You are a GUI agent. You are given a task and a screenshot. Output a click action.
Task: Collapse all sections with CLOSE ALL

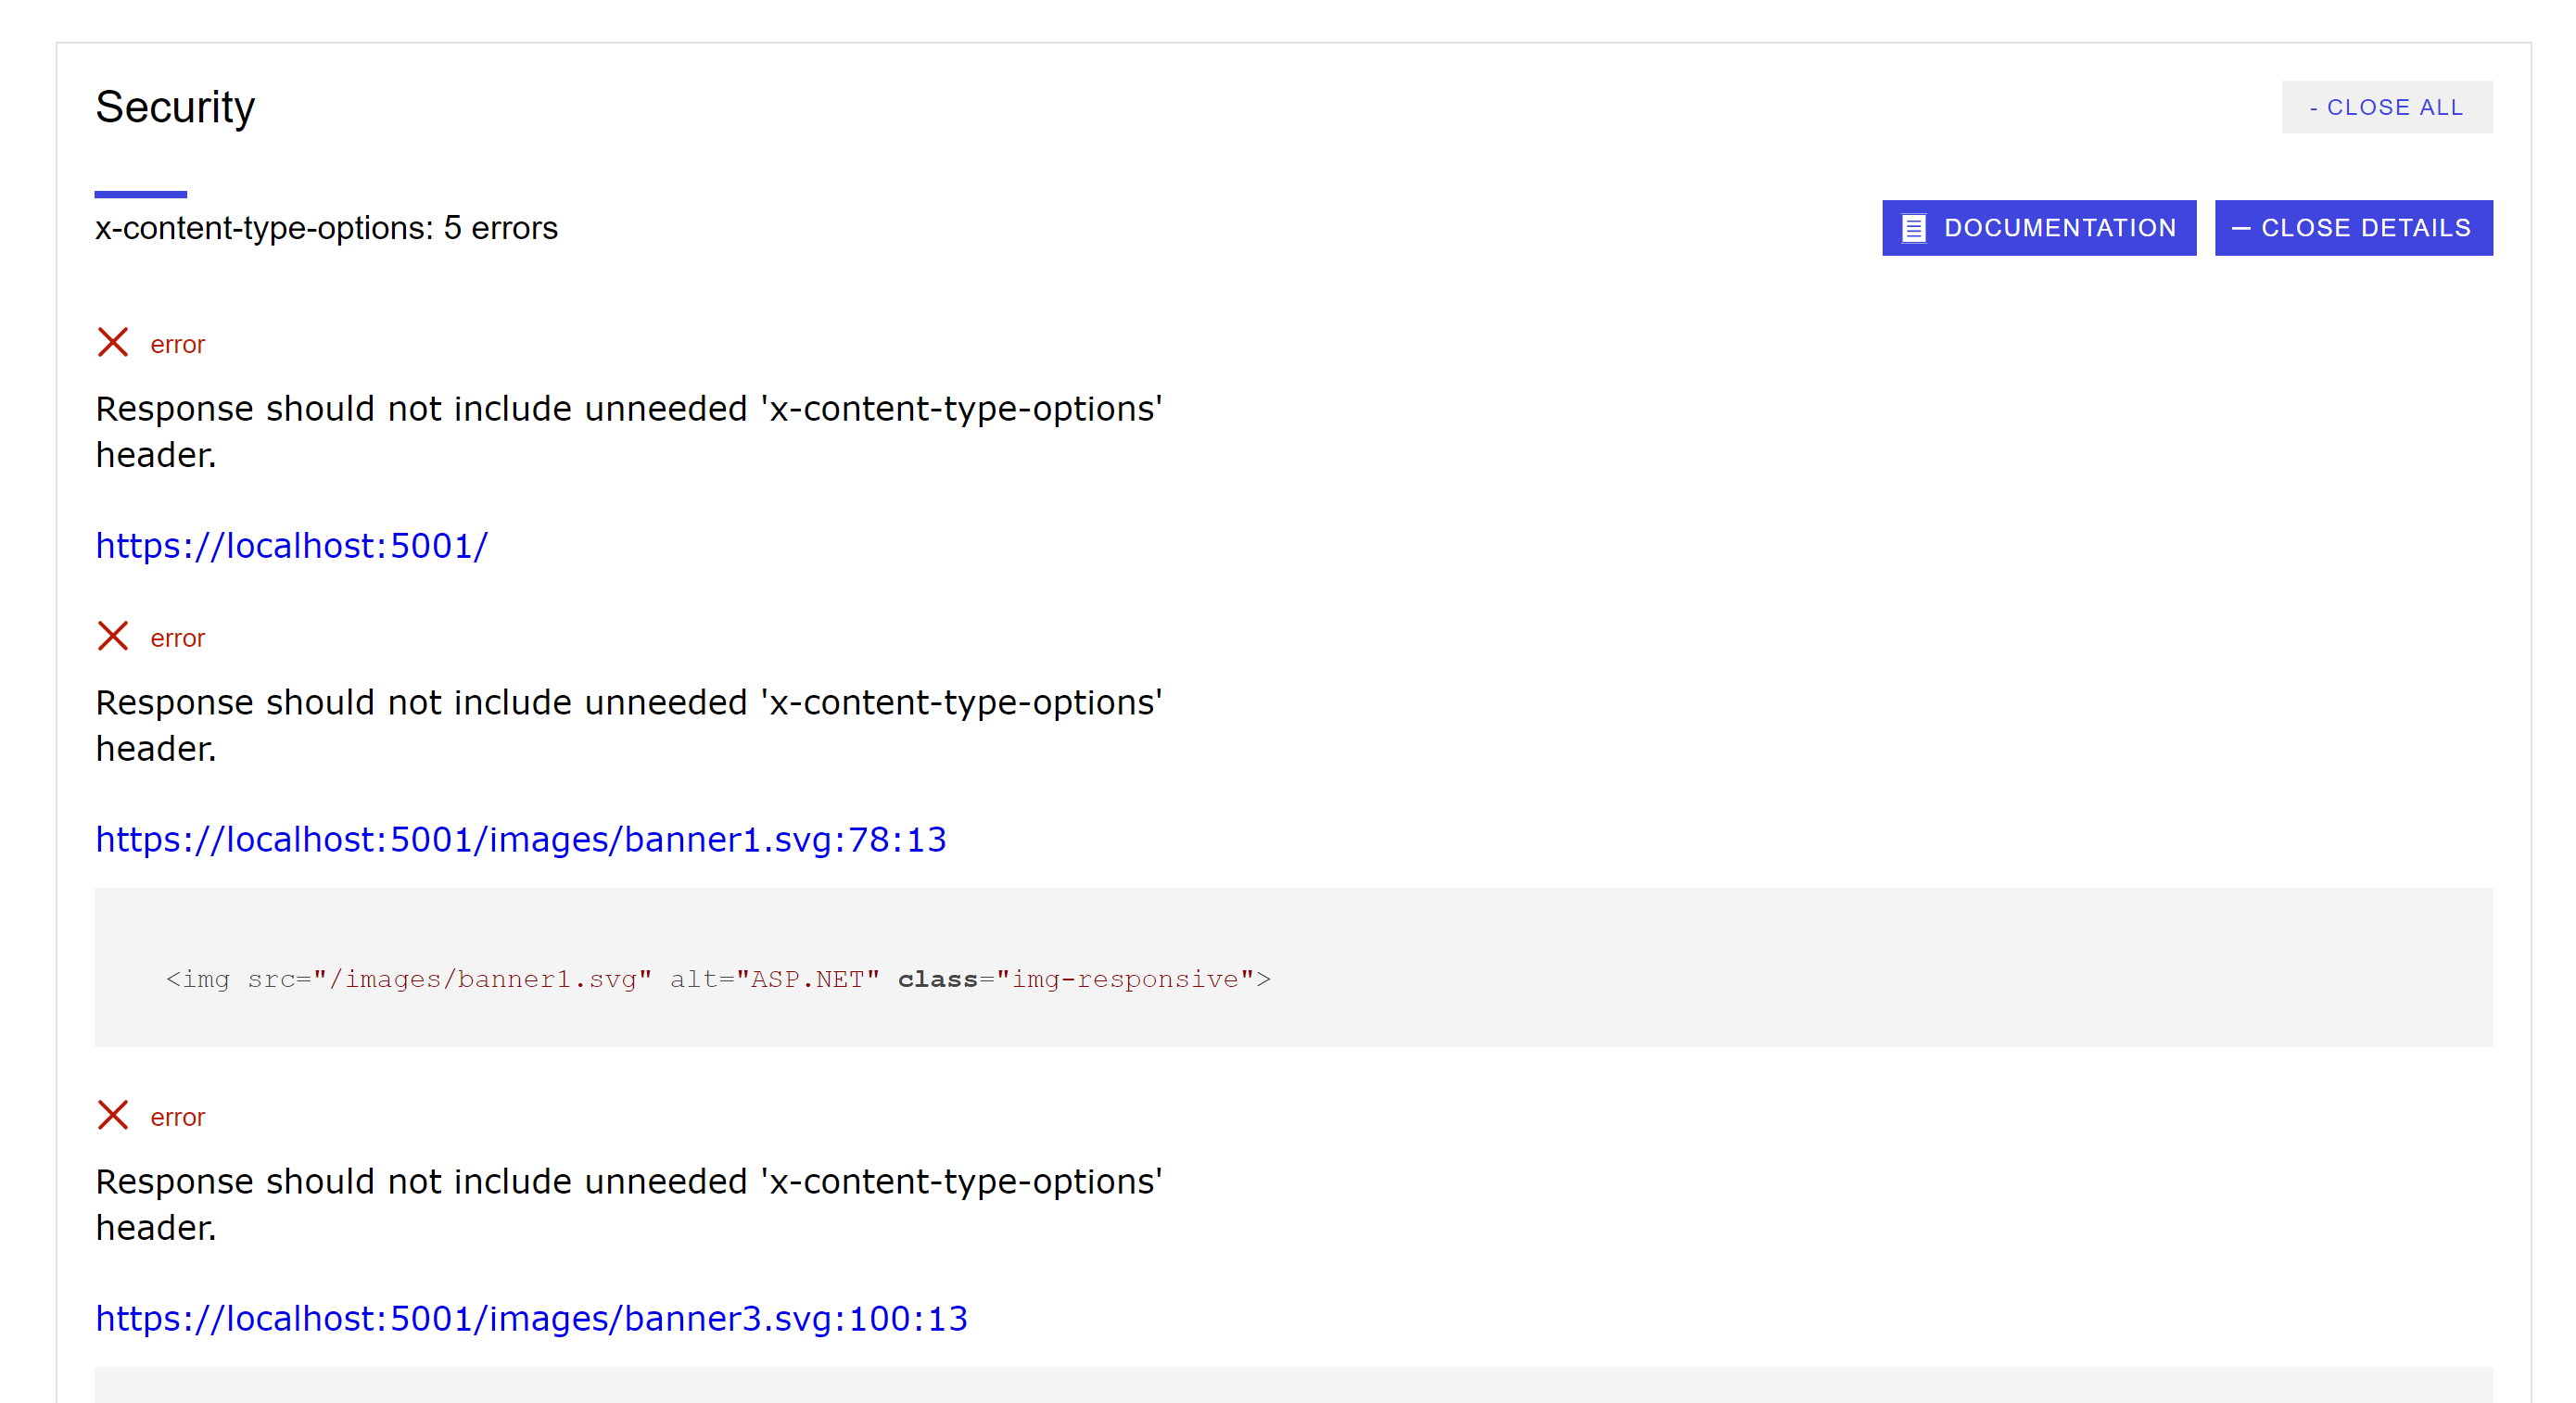coord(2387,107)
